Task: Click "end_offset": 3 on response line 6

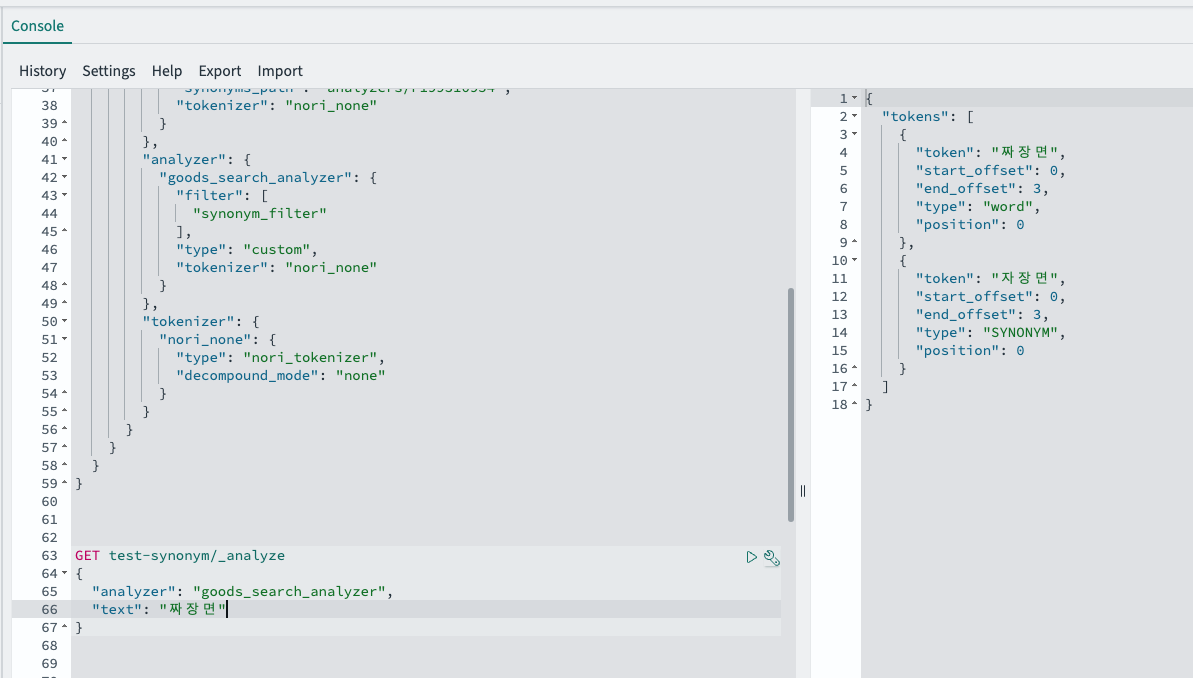Action: click(x=981, y=188)
